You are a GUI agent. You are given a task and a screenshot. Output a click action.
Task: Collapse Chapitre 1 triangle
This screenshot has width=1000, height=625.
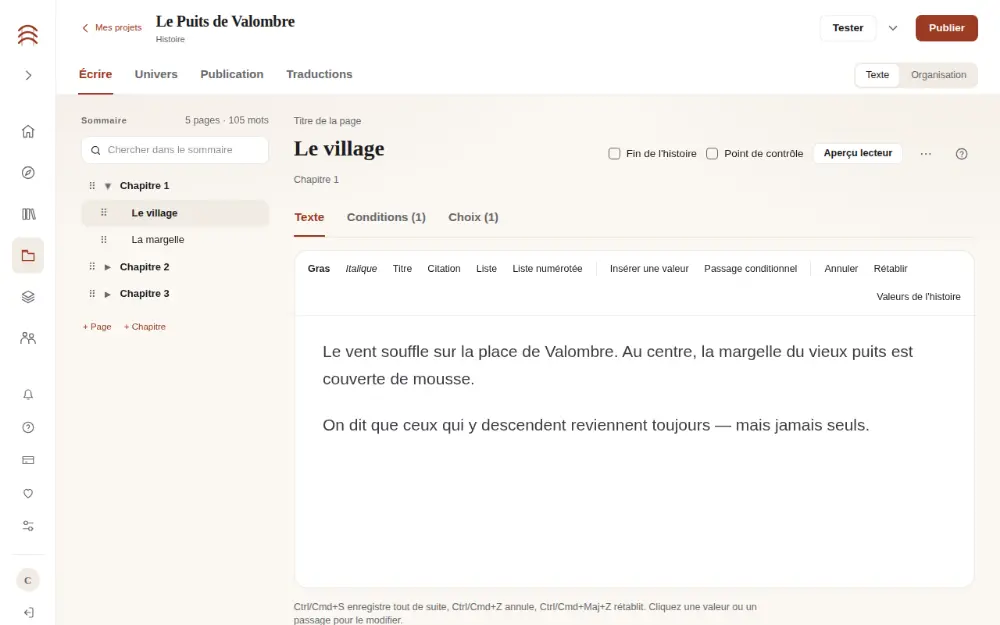click(108, 186)
